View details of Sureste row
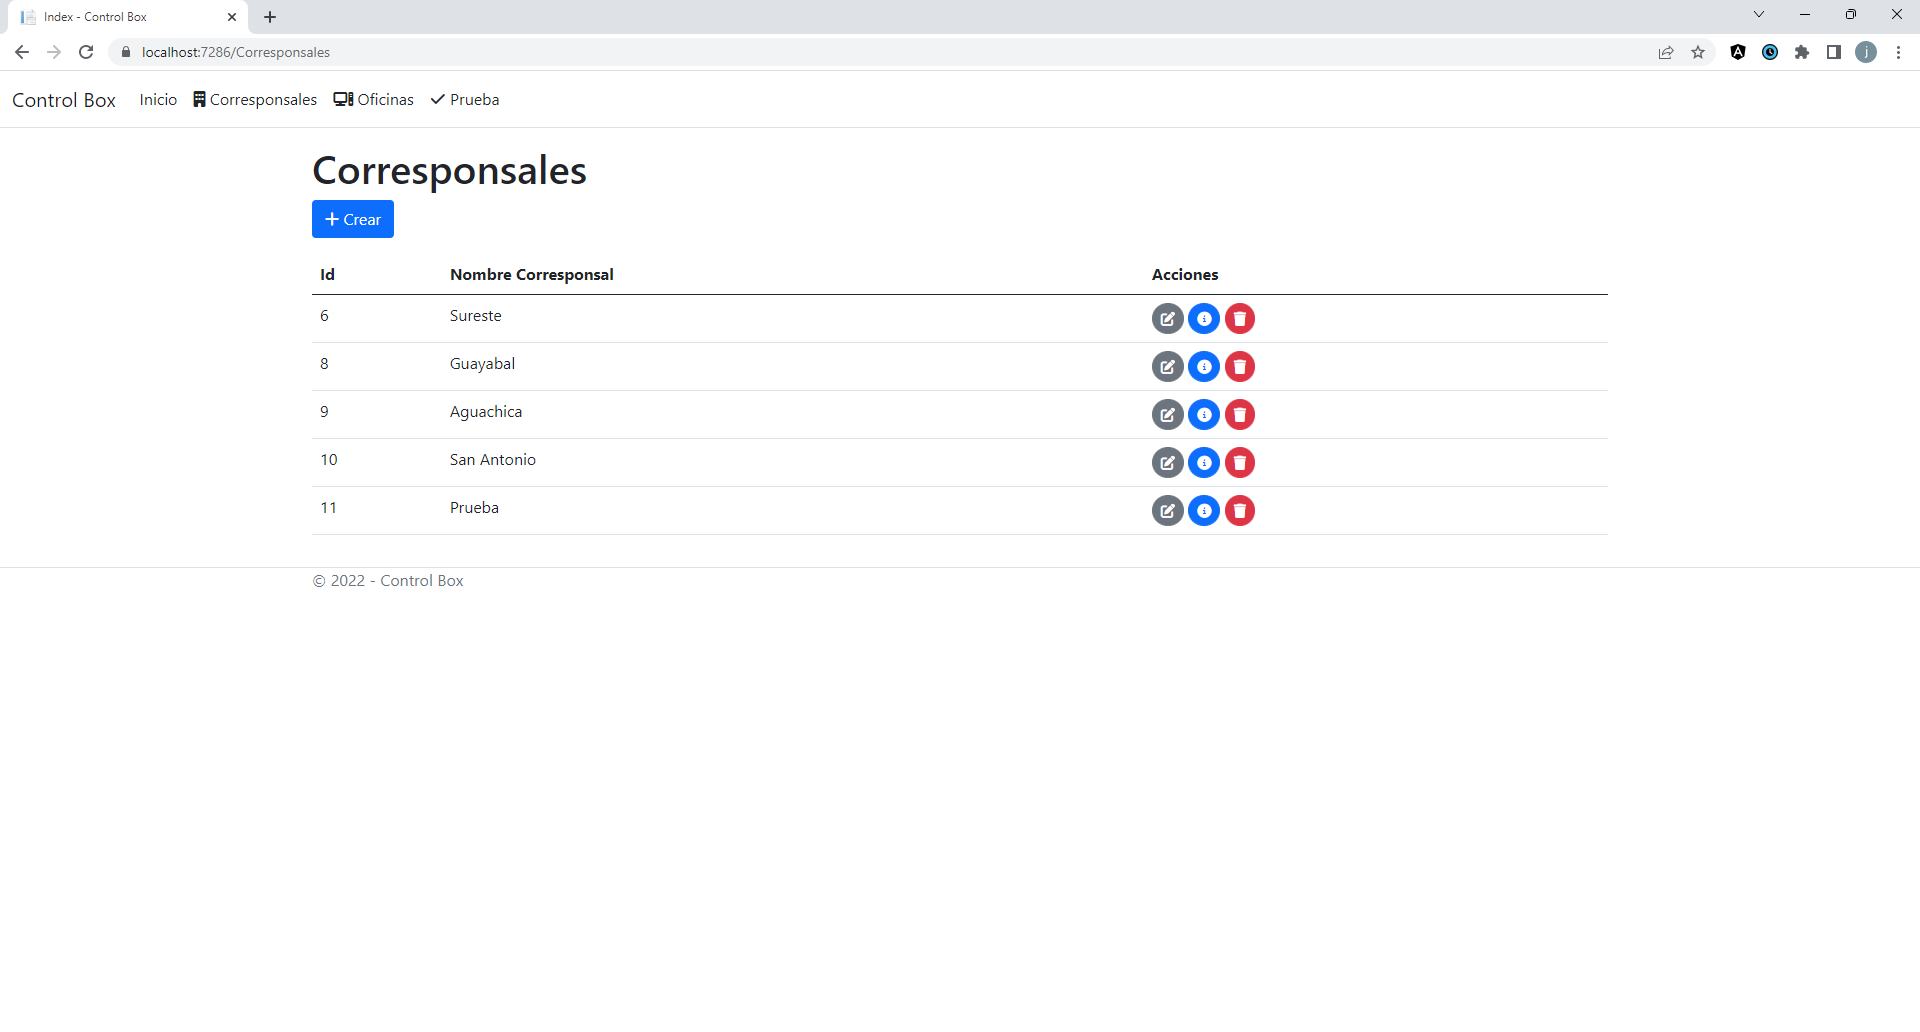The width and height of the screenshot is (1920, 1032). (1204, 319)
